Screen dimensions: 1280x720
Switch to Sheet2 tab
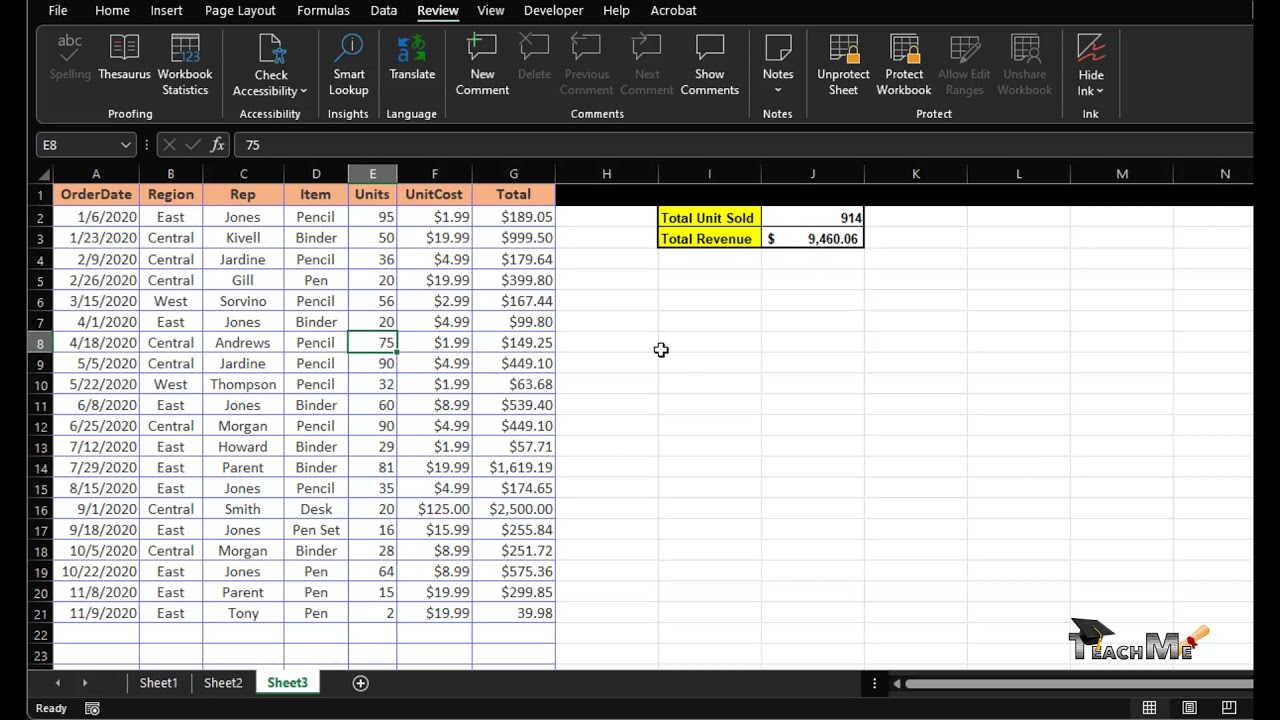[x=223, y=683]
